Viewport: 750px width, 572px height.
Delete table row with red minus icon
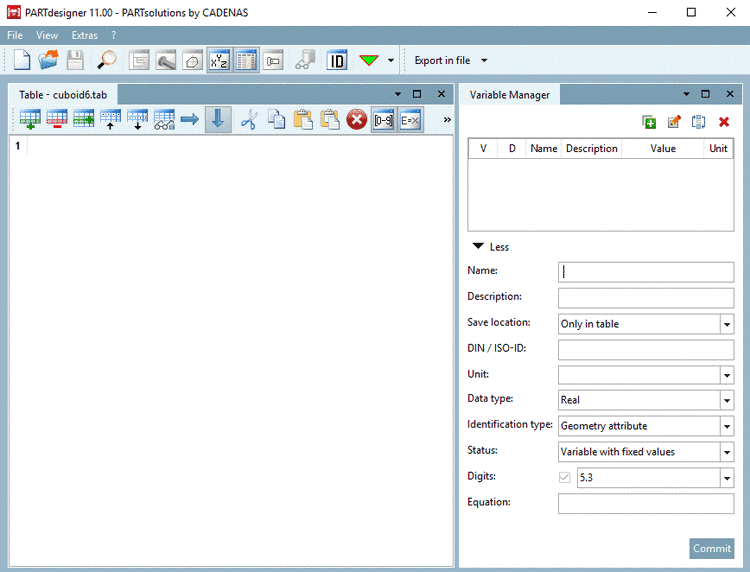pyautogui.click(x=57, y=120)
